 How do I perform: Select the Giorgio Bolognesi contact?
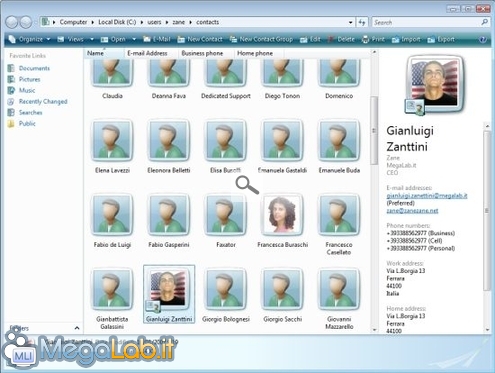coord(226,295)
